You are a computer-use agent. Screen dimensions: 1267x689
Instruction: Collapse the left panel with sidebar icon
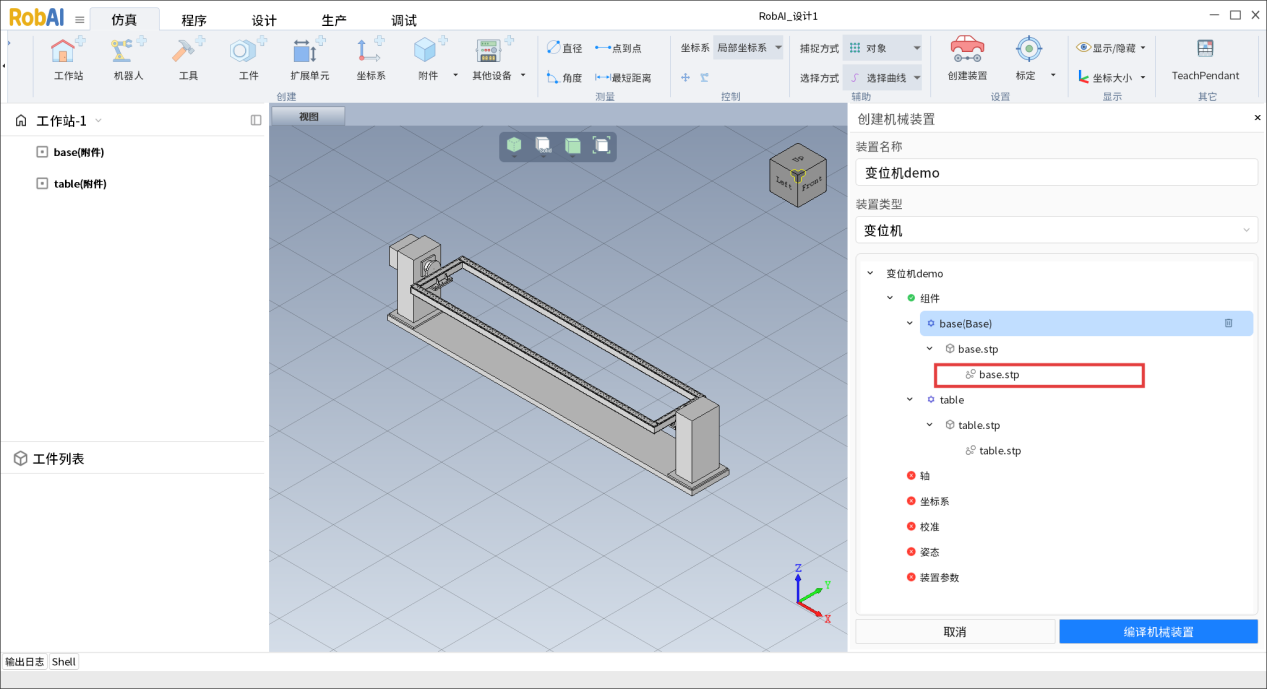point(256,120)
